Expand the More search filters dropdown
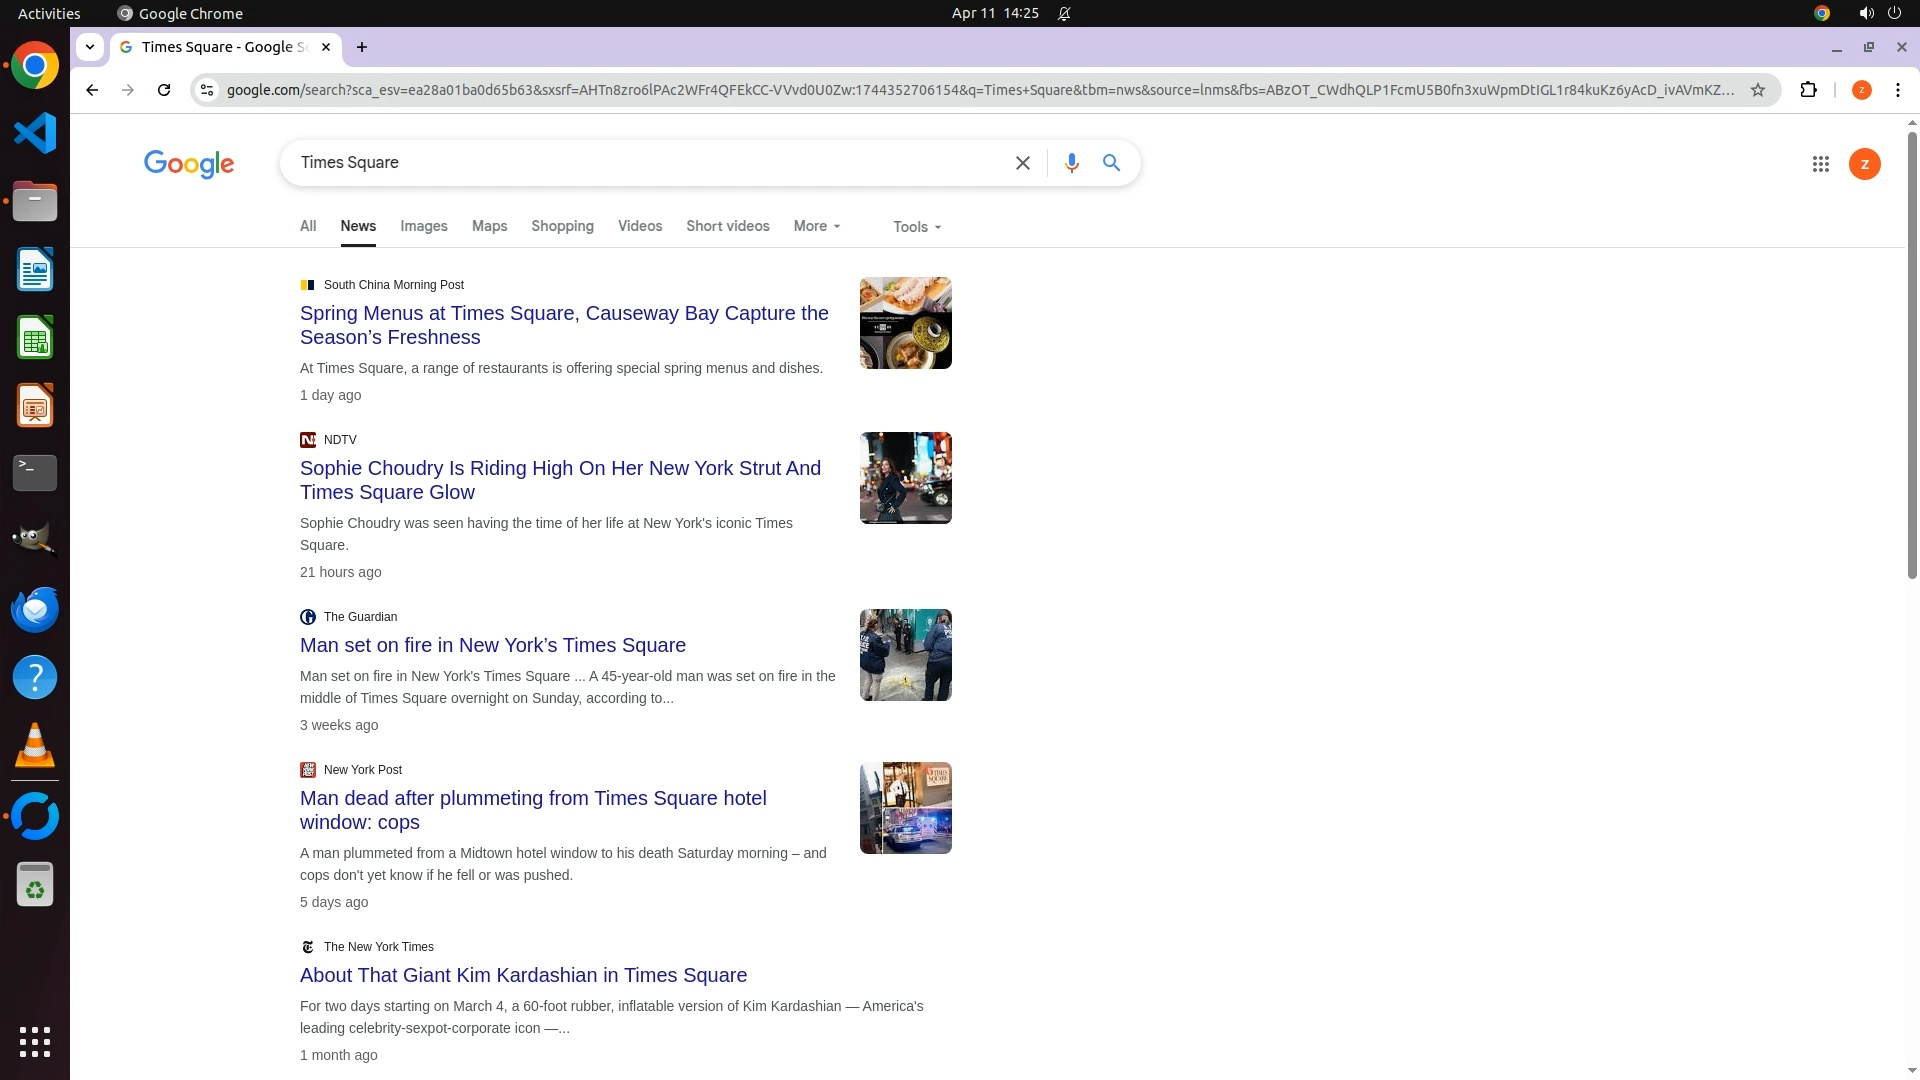Screen dimensions: 1920x1080 [x=817, y=227]
